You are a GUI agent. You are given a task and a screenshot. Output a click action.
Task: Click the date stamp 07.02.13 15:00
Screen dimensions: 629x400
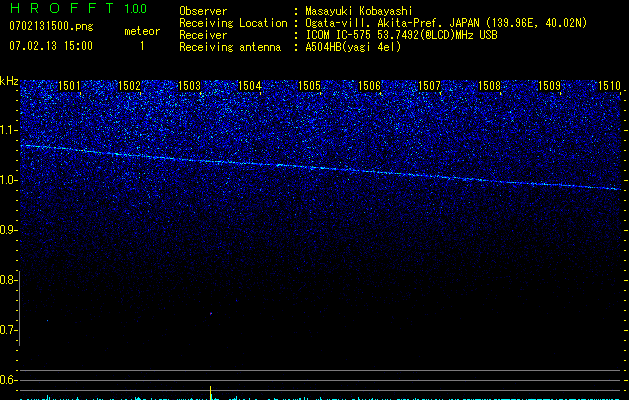(51, 46)
